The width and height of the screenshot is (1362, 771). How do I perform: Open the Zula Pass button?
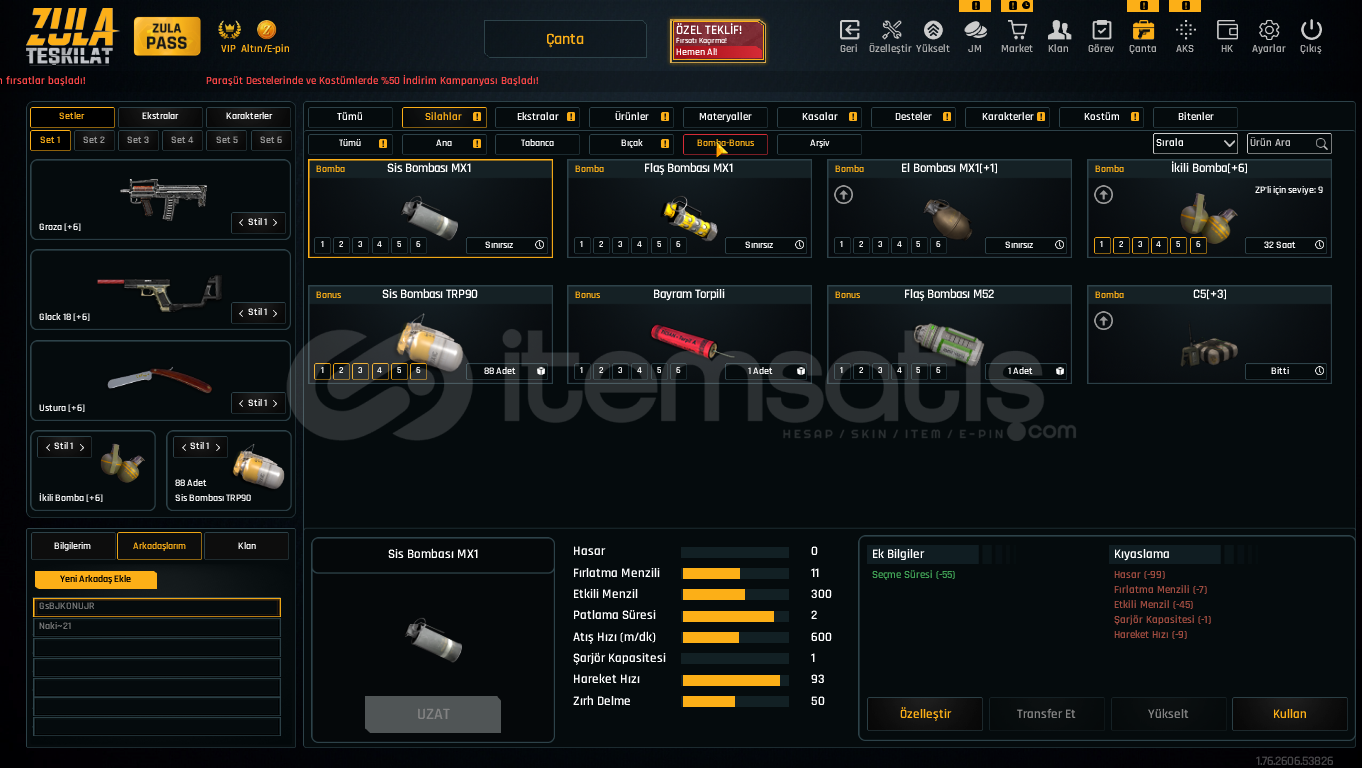click(166, 37)
